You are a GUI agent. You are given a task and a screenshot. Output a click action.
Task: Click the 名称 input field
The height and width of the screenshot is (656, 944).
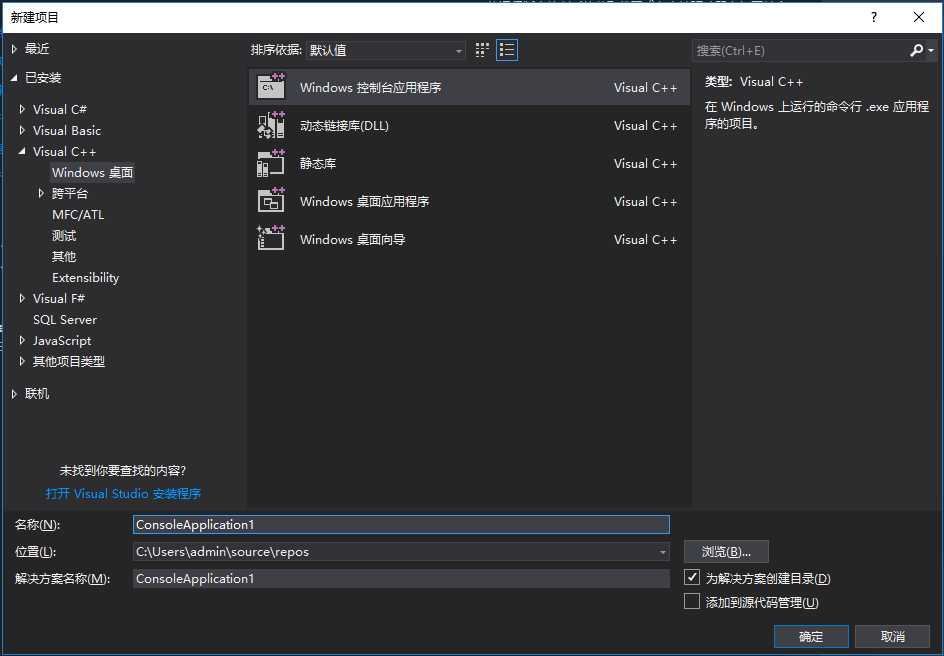[x=401, y=525]
